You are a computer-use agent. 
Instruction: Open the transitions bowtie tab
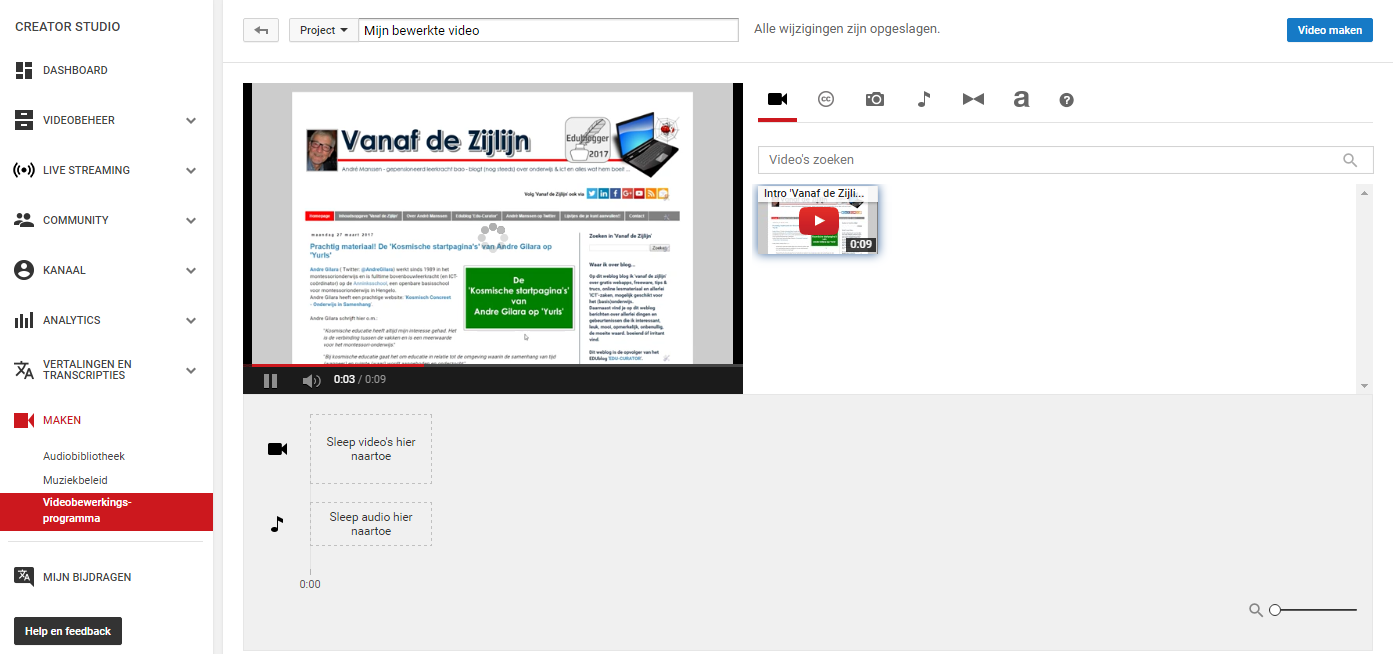pyautogui.click(x=973, y=99)
